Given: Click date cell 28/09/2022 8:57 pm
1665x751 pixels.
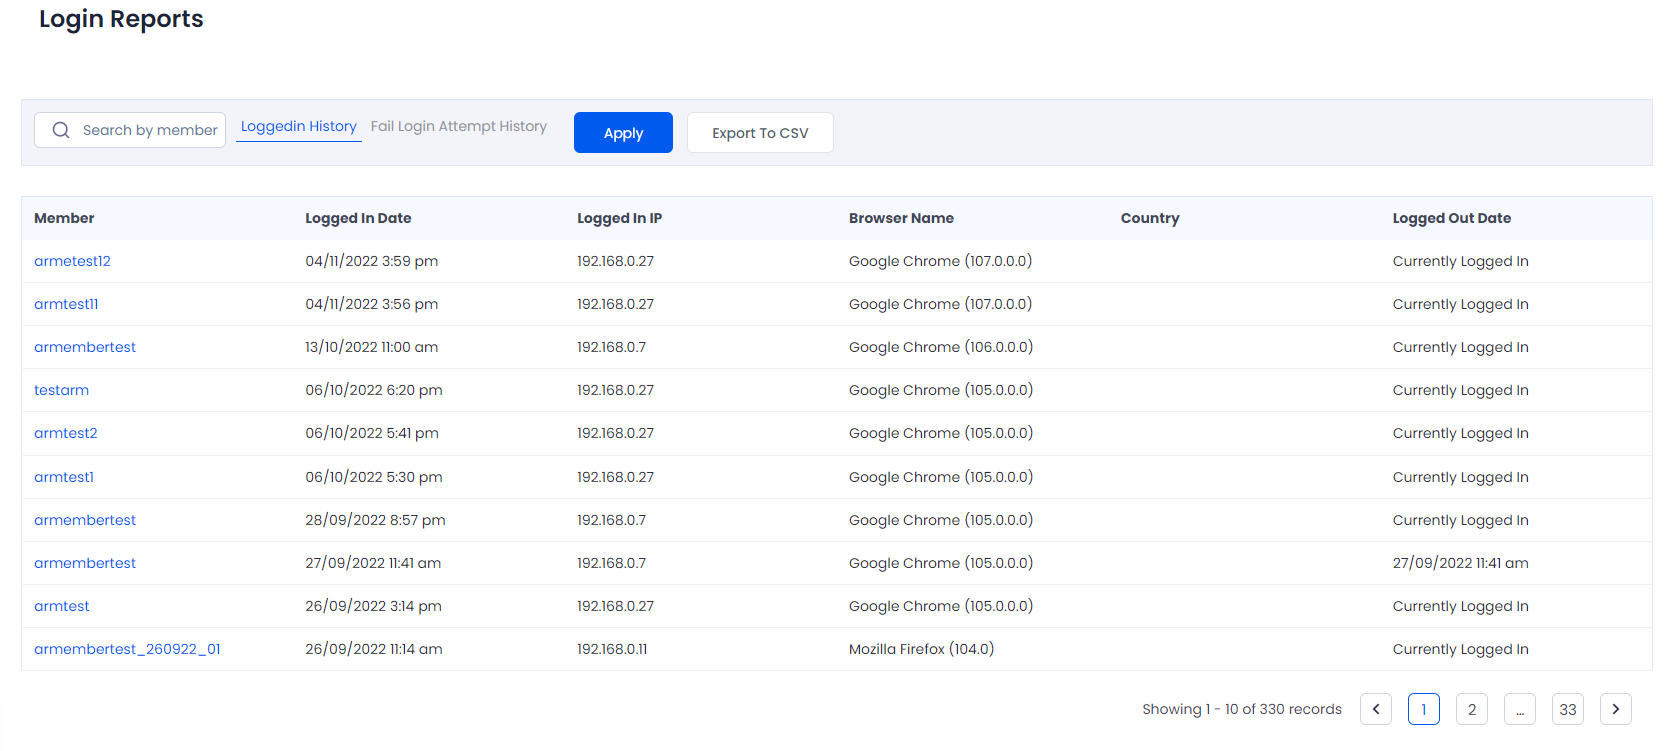Looking at the screenshot, I should point(376,520).
